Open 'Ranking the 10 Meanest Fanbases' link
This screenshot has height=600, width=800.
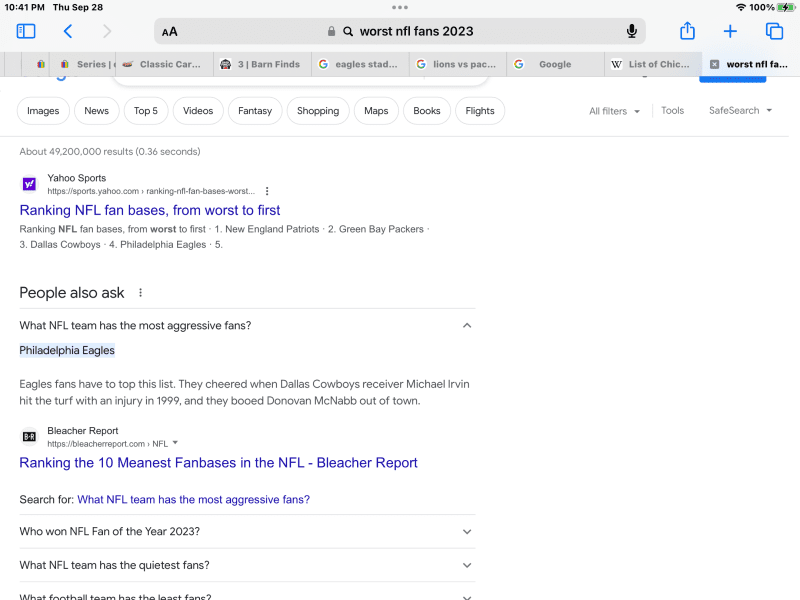click(218, 463)
